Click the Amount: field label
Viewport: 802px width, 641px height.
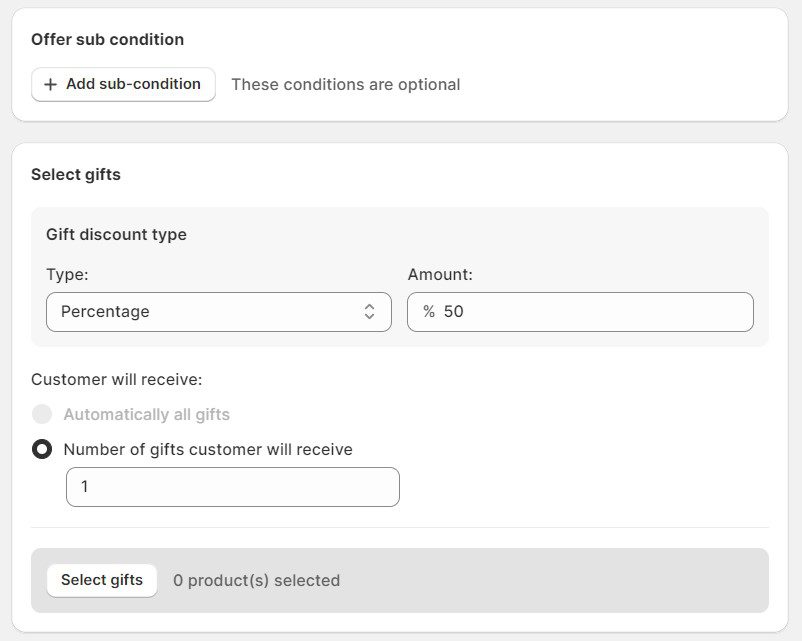pos(440,274)
